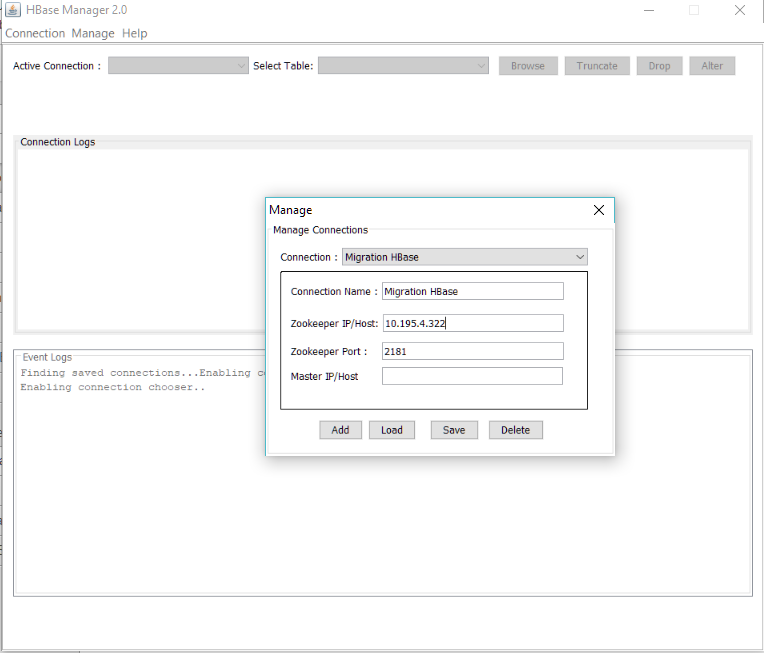
Task: Click the Zookeeper Port field
Action: tap(473, 351)
